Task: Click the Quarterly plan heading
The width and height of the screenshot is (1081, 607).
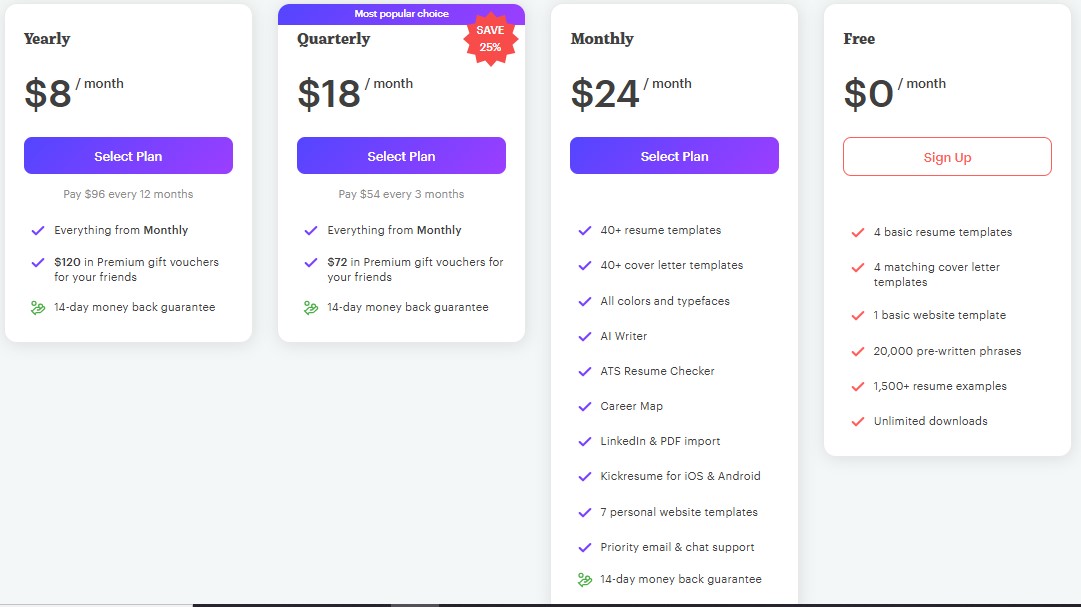Action: [332, 38]
